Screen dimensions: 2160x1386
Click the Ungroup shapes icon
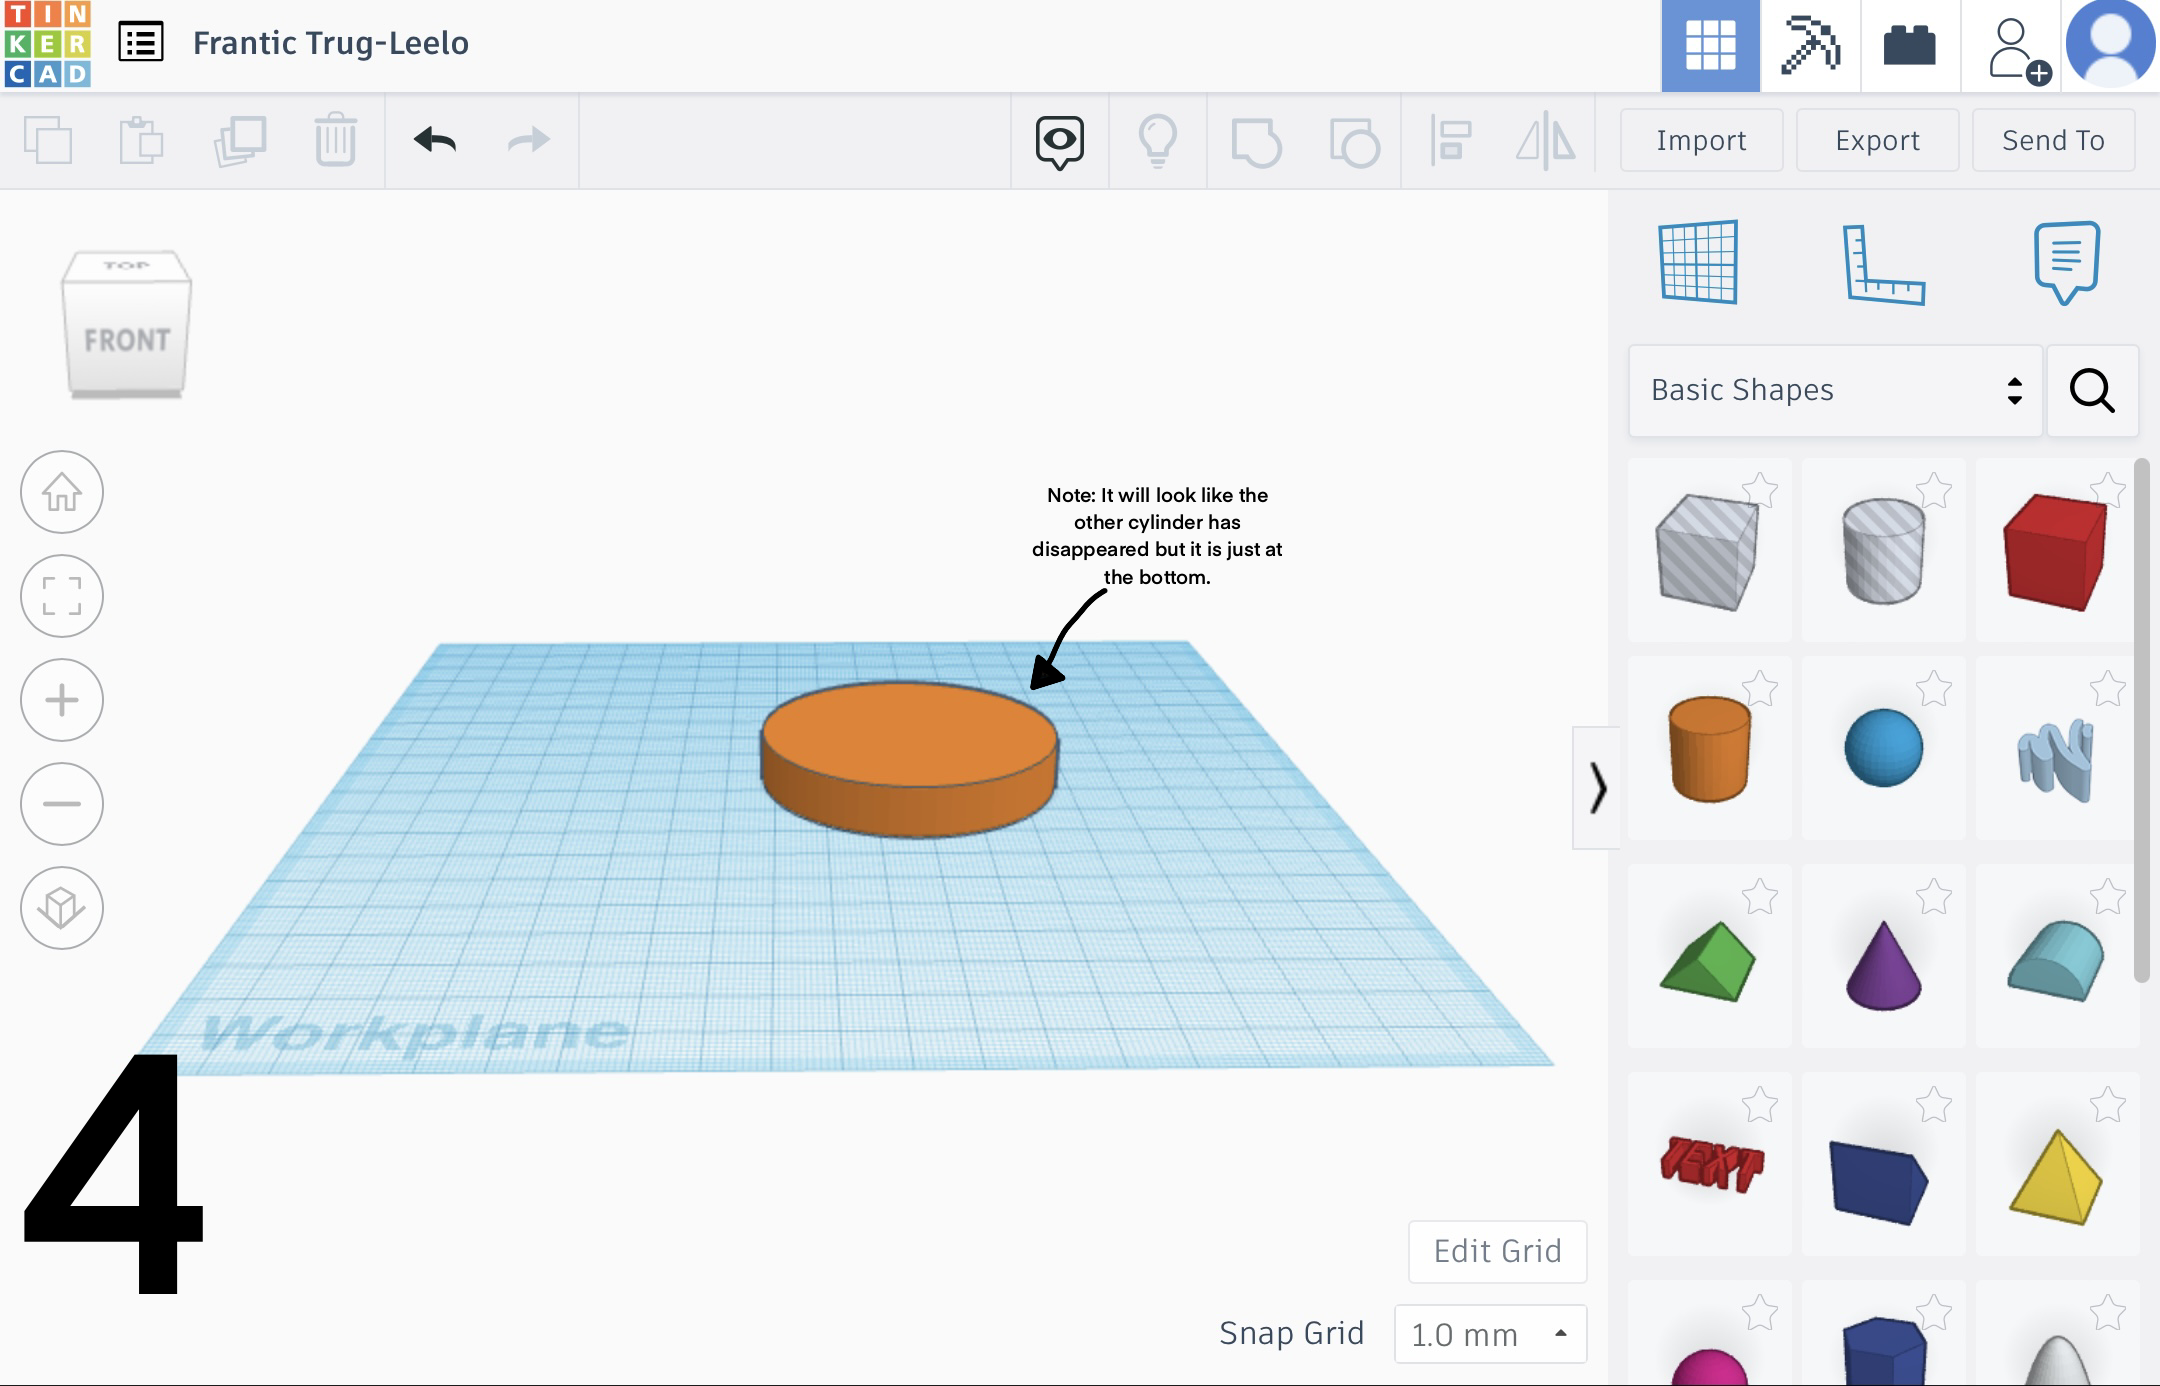[x=1355, y=142]
